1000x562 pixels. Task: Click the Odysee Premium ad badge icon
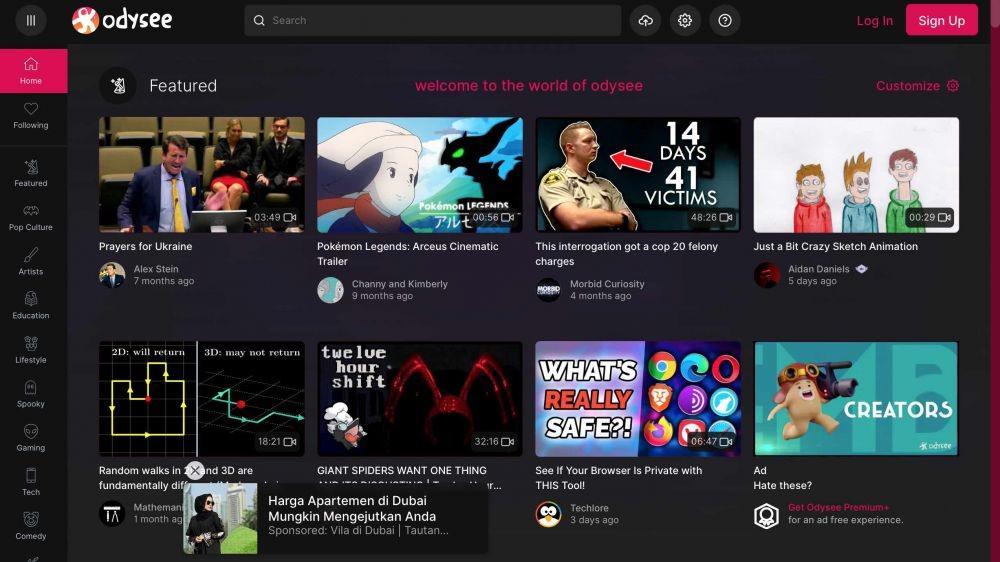tap(767, 515)
